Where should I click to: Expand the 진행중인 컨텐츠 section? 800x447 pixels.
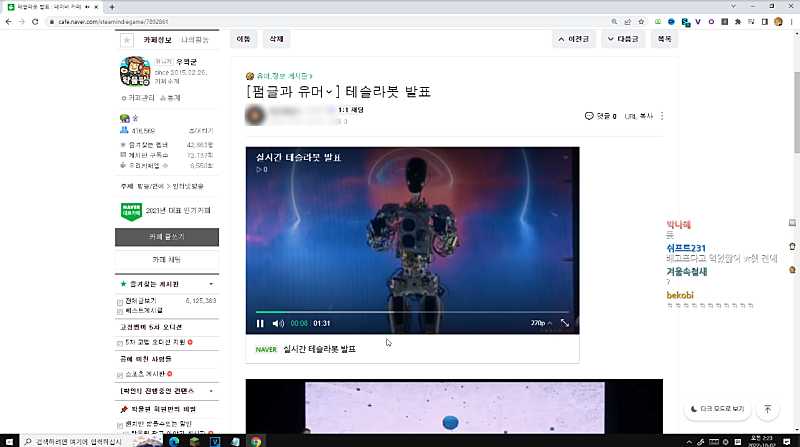(x=211, y=391)
